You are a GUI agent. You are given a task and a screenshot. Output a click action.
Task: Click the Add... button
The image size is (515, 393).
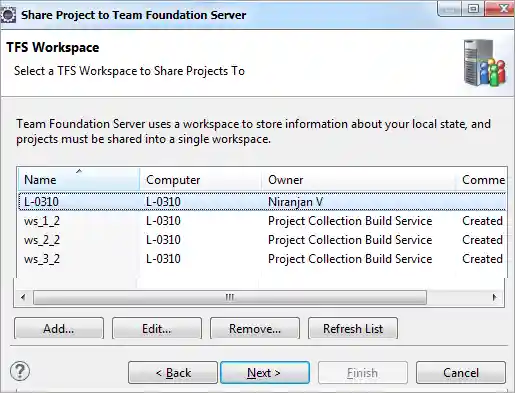coord(59,329)
